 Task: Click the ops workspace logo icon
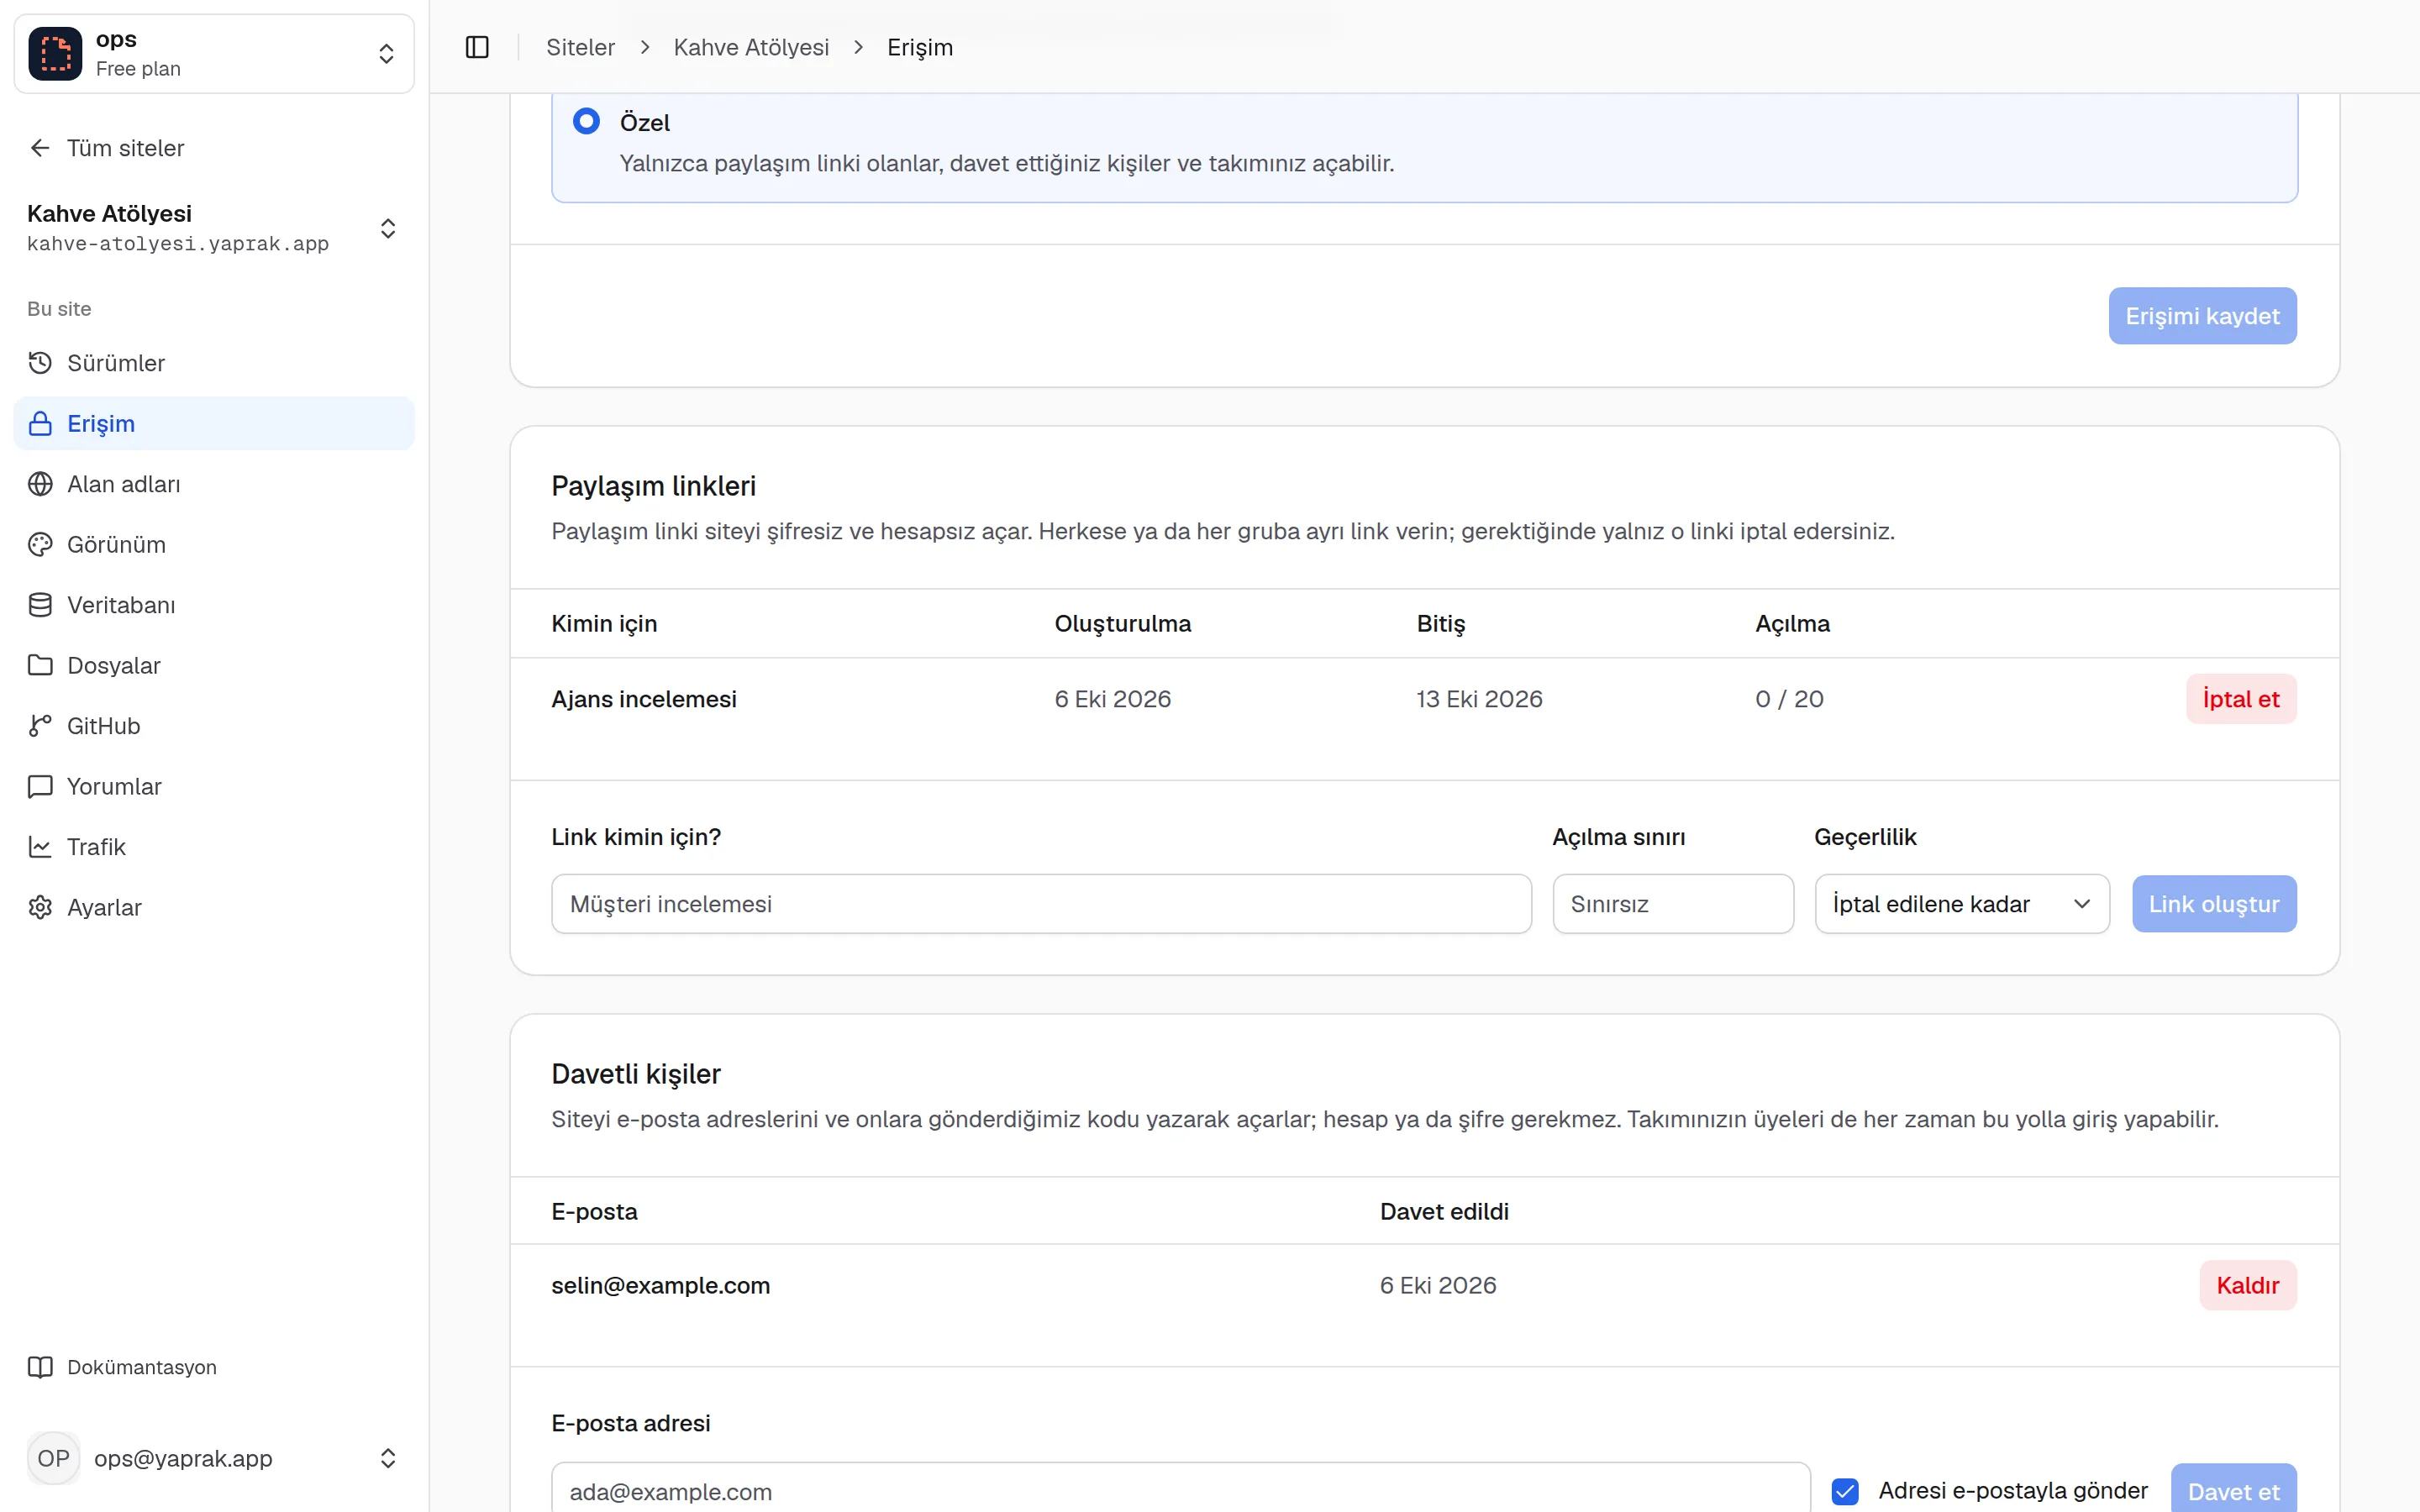coord(55,53)
